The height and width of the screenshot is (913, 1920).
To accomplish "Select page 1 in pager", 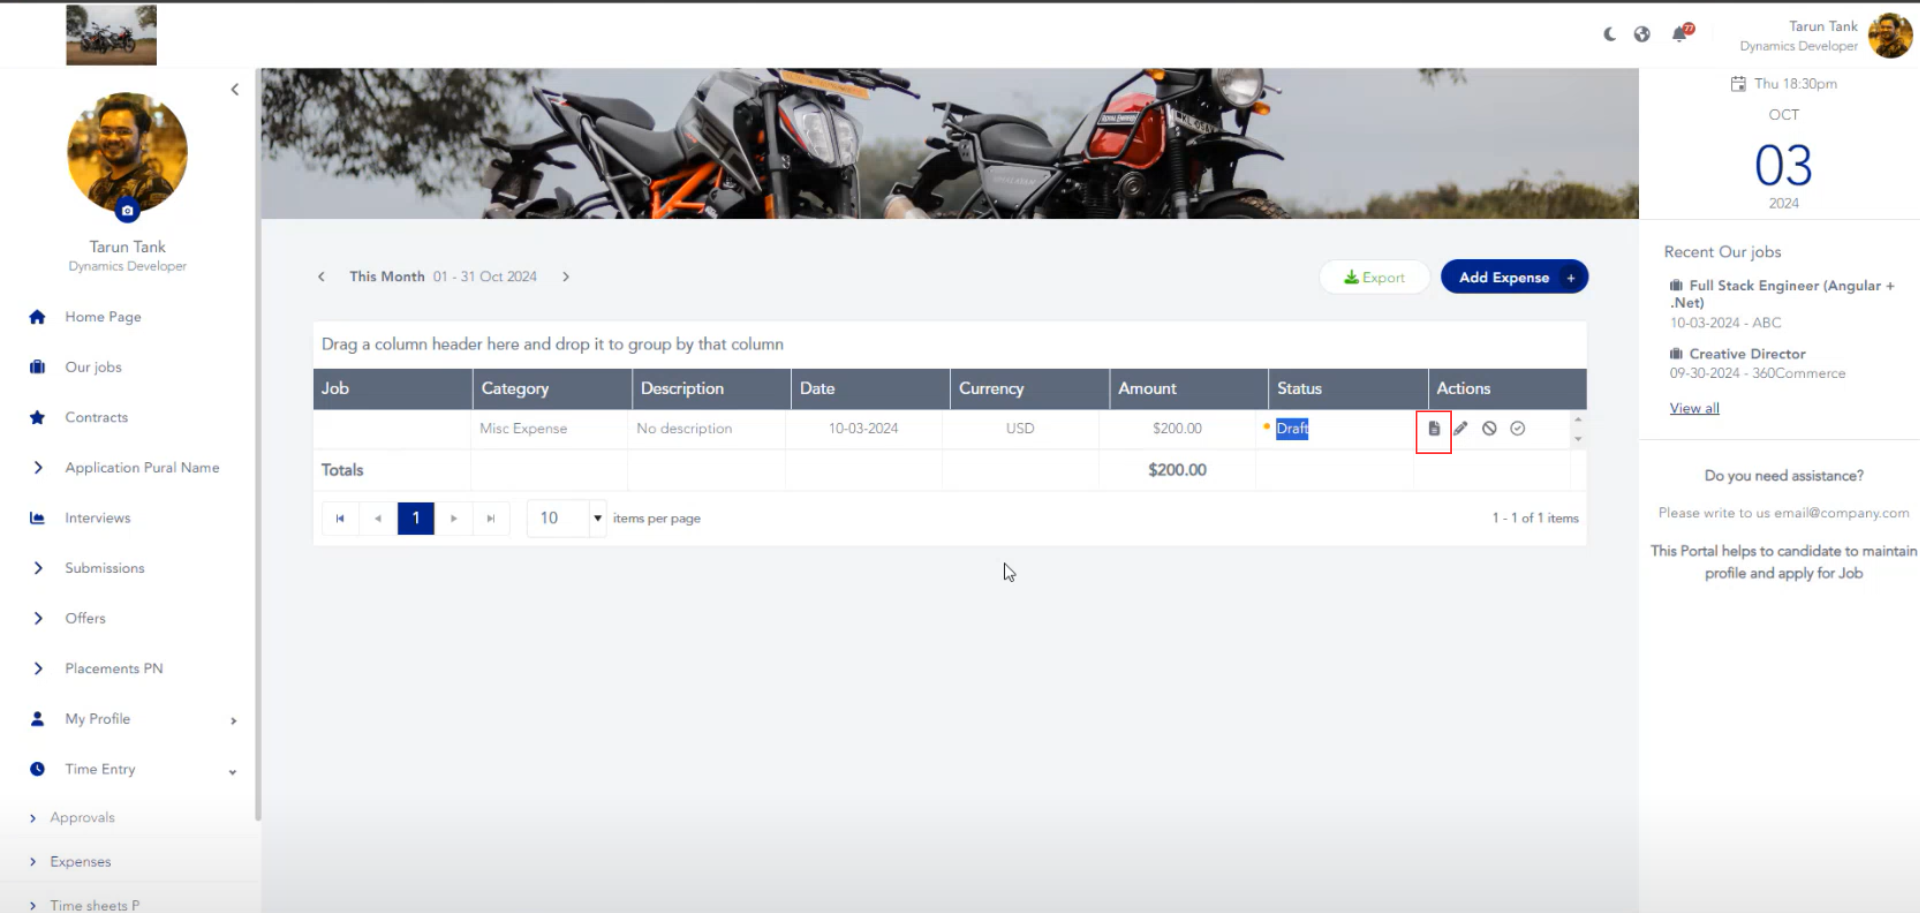I will (x=416, y=518).
